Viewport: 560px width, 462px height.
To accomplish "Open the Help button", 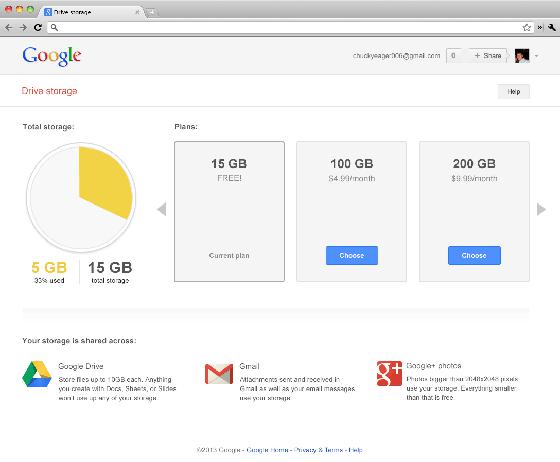I will (514, 92).
